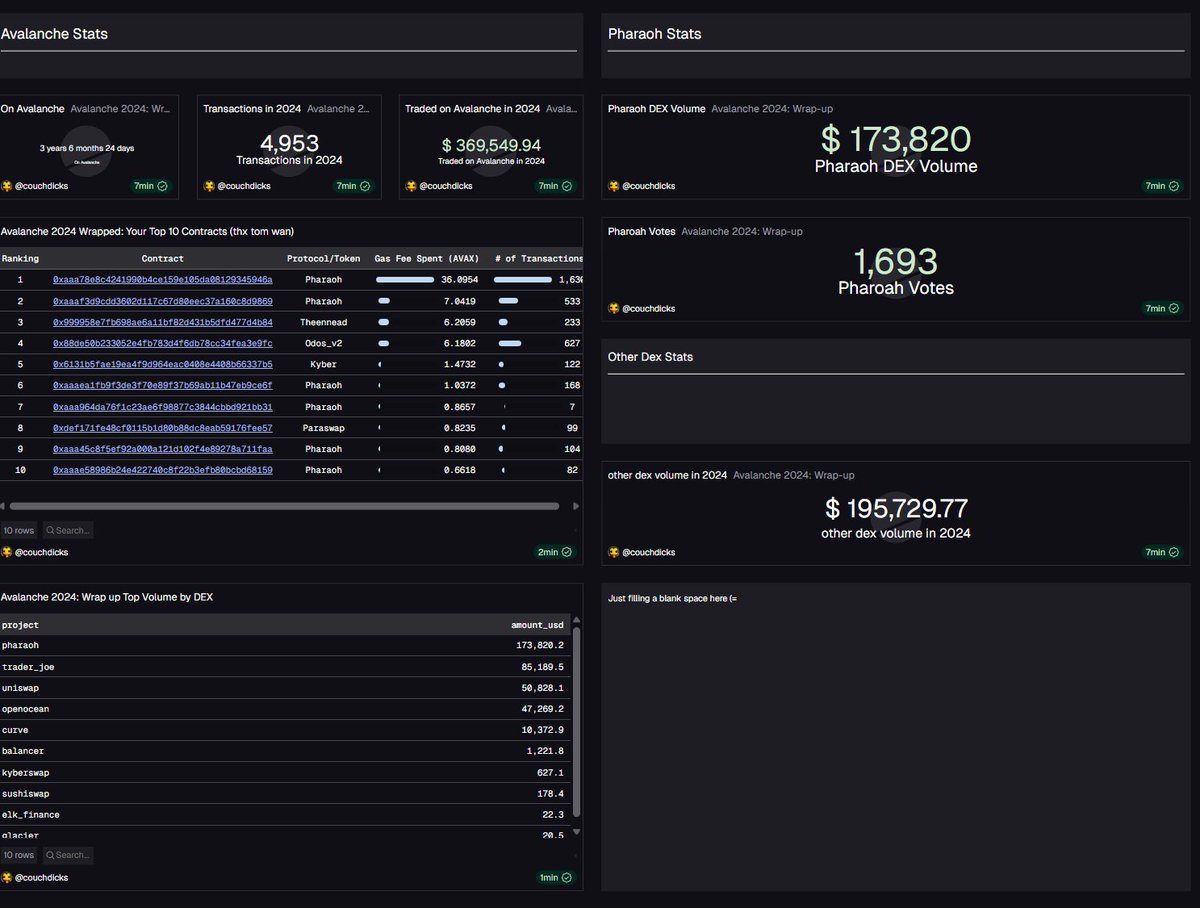This screenshot has height=908, width=1200.
Task: Sort by the Protocol/Token column header
Action: pyautogui.click(x=323, y=258)
